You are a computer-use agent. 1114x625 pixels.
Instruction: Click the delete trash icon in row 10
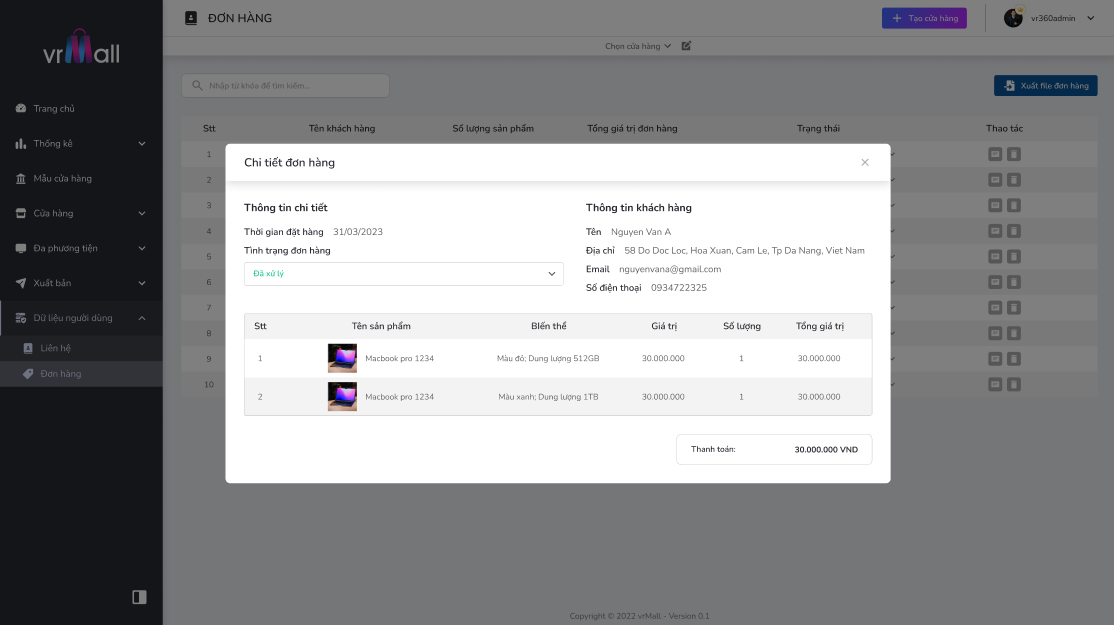pyautogui.click(x=1014, y=384)
